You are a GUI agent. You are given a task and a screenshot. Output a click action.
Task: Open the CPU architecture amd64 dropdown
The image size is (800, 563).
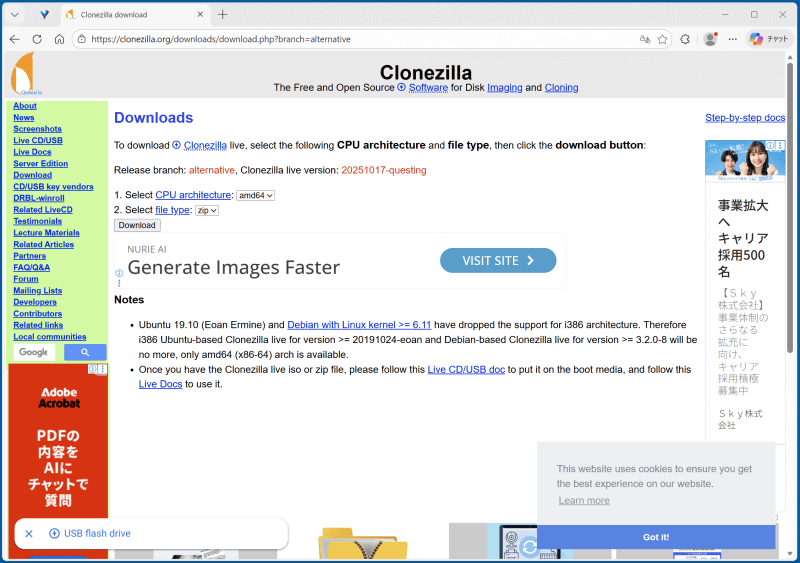pos(256,195)
